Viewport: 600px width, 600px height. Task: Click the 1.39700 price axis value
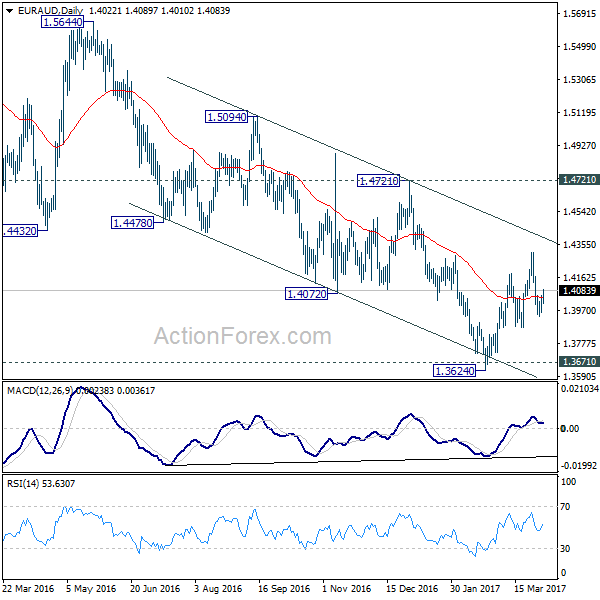[x=579, y=311]
